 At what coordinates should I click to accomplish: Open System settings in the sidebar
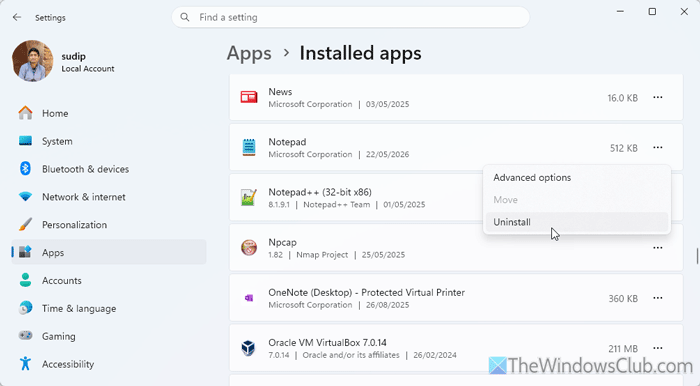(109, 141)
